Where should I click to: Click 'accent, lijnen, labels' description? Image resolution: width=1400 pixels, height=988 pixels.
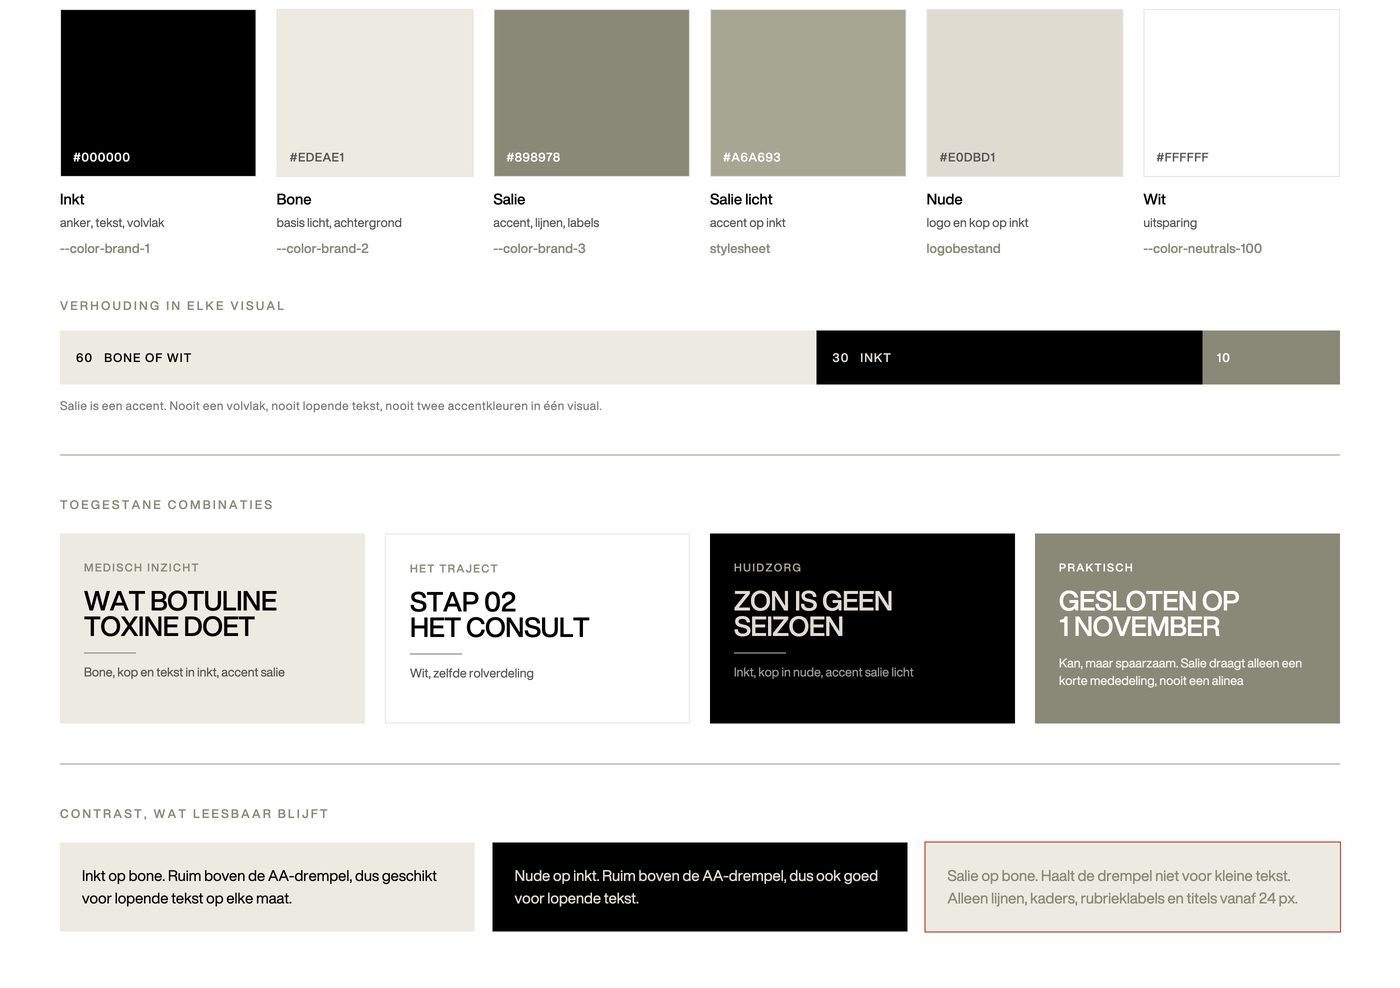click(x=546, y=223)
